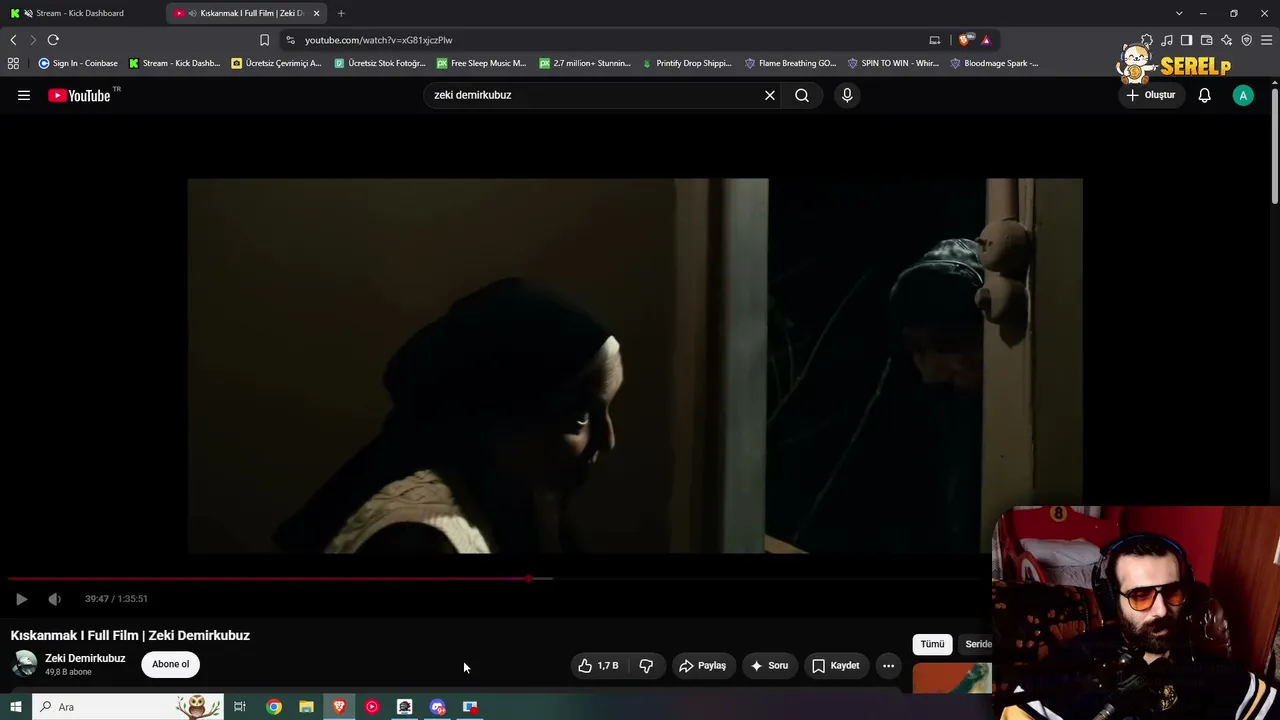Click the address bar URL

pyautogui.click(x=379, y=40)
